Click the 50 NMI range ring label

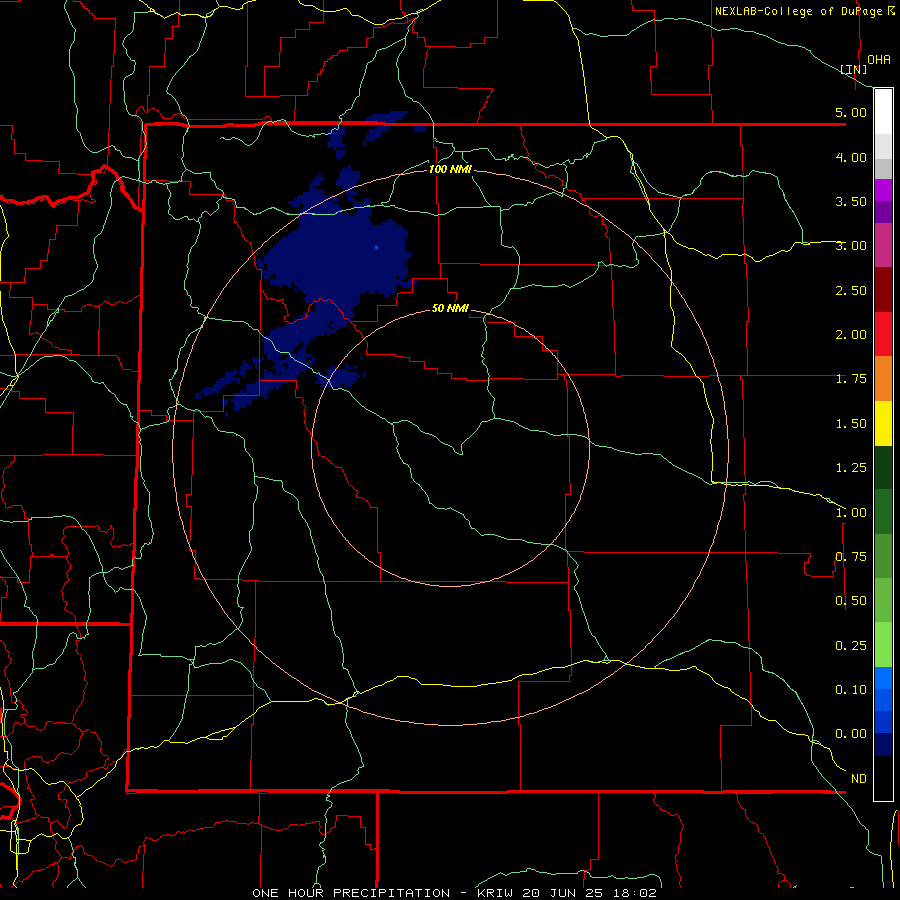450,308
